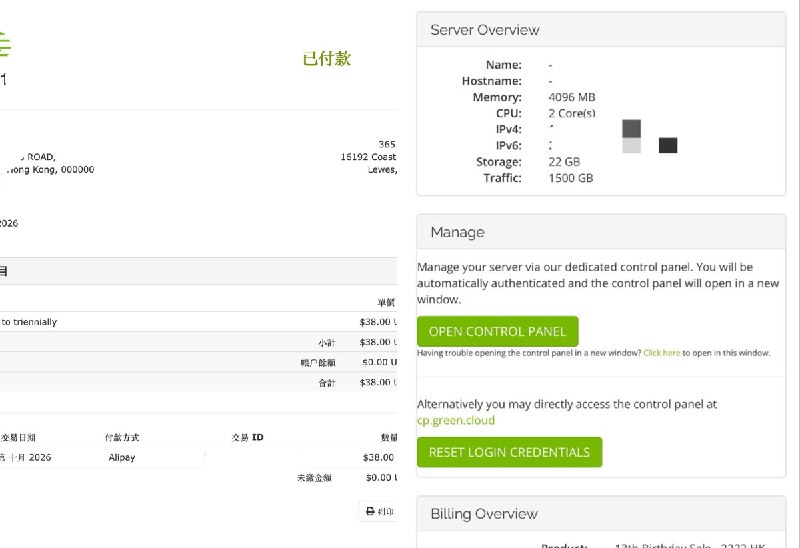
Task: Click the 'Hong Kong, 000000' address line
Action: (50, 169)
